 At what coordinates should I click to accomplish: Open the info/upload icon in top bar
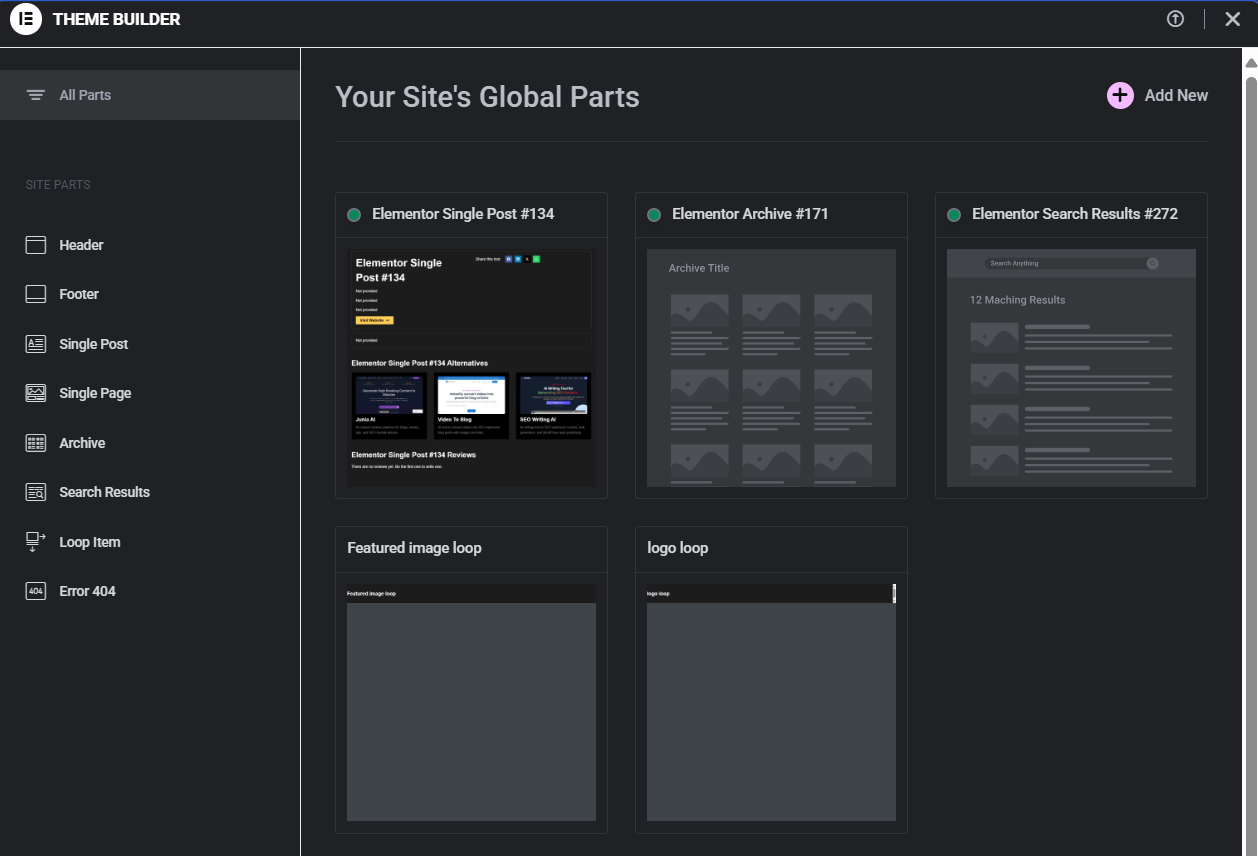[1175, 19]
